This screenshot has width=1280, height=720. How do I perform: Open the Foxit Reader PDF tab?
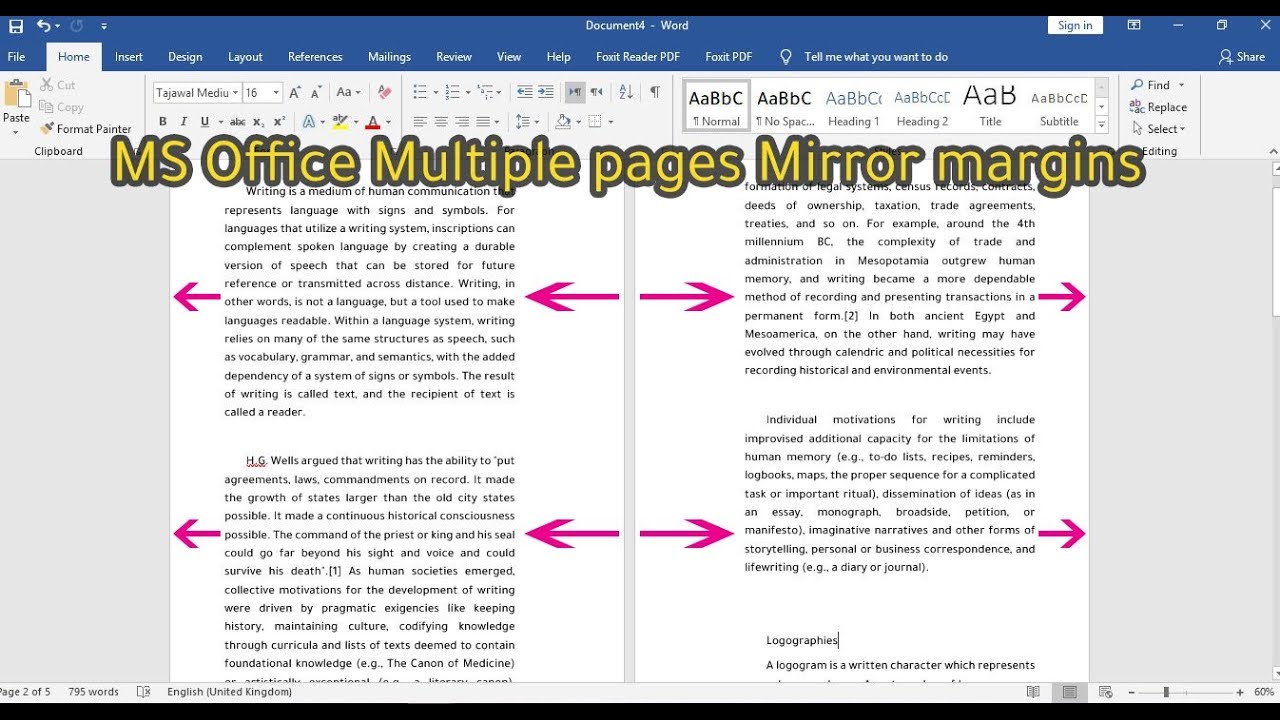[638, 57]
